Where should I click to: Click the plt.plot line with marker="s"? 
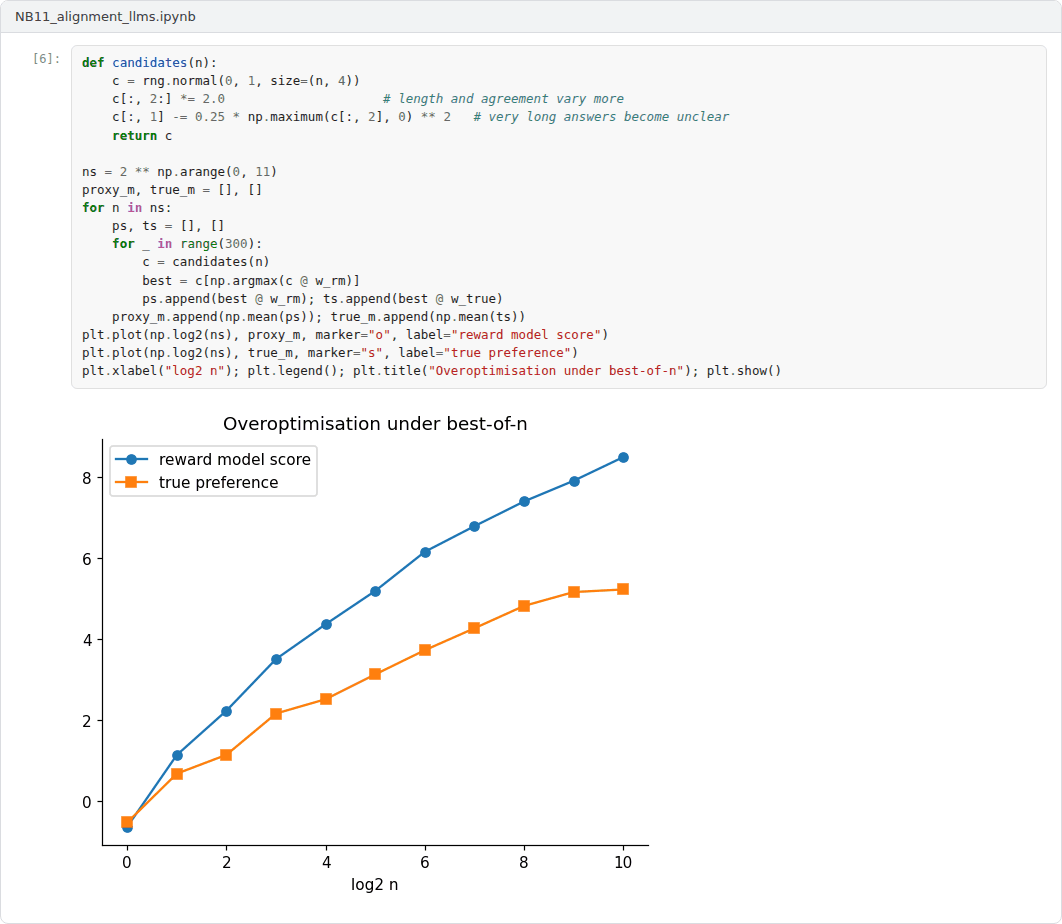pyautogui.click(x=330, y=352)
